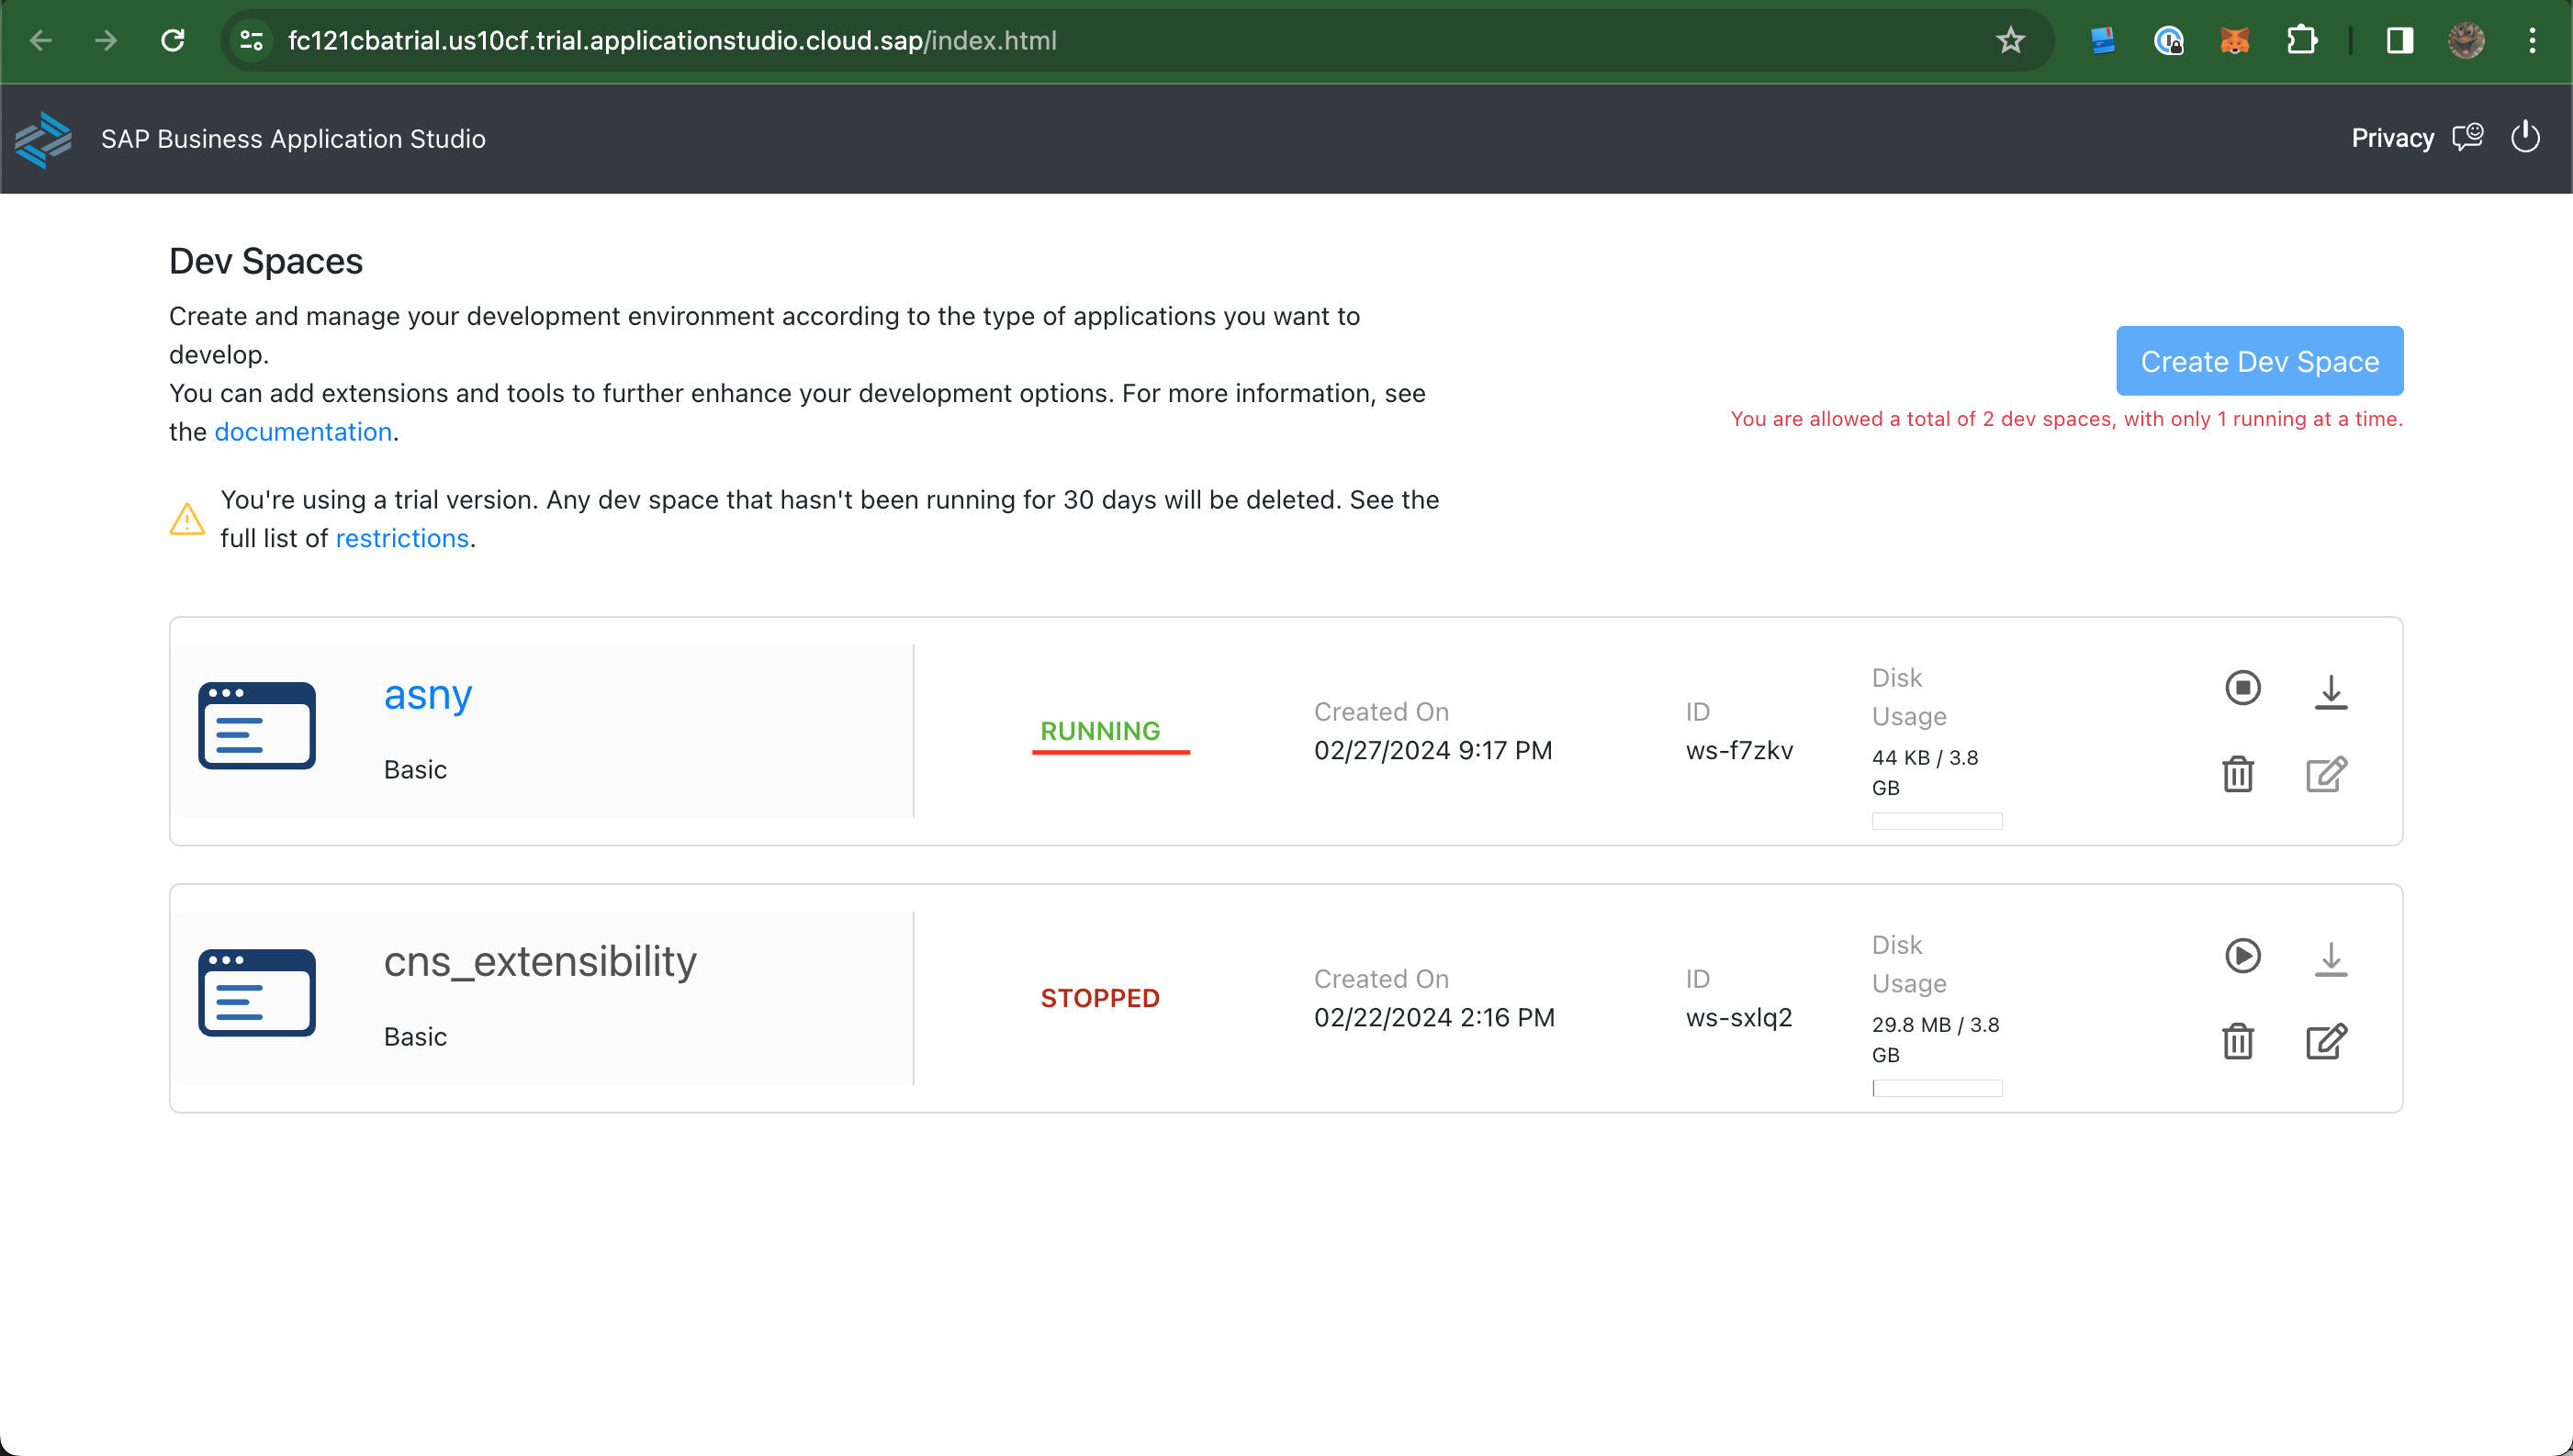Stop the asny dev space
This screenshot has width=2573, height=1456.
click(2242, 688)
